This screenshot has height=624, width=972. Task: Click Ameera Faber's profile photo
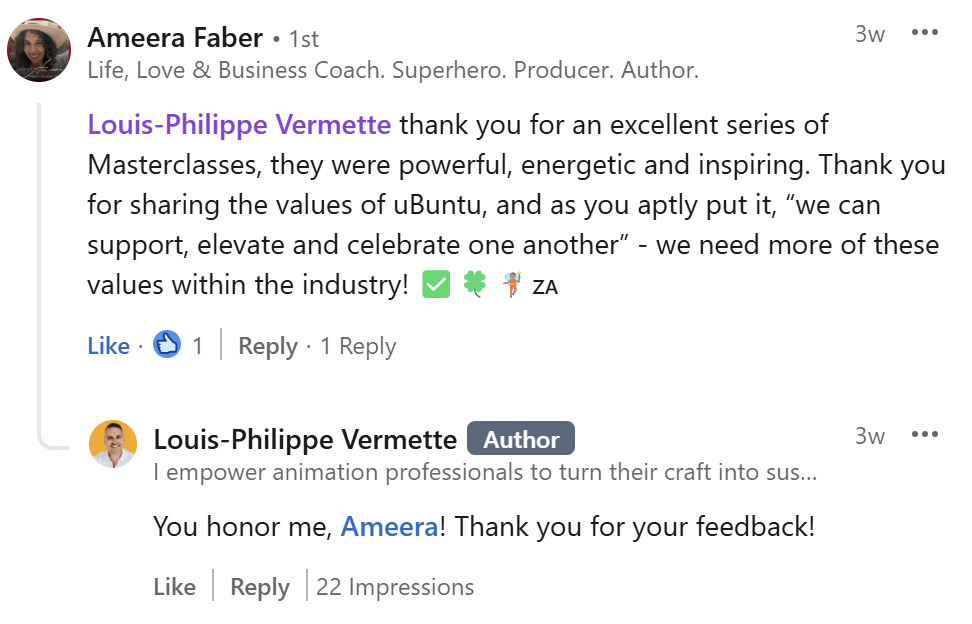(38, 49)
